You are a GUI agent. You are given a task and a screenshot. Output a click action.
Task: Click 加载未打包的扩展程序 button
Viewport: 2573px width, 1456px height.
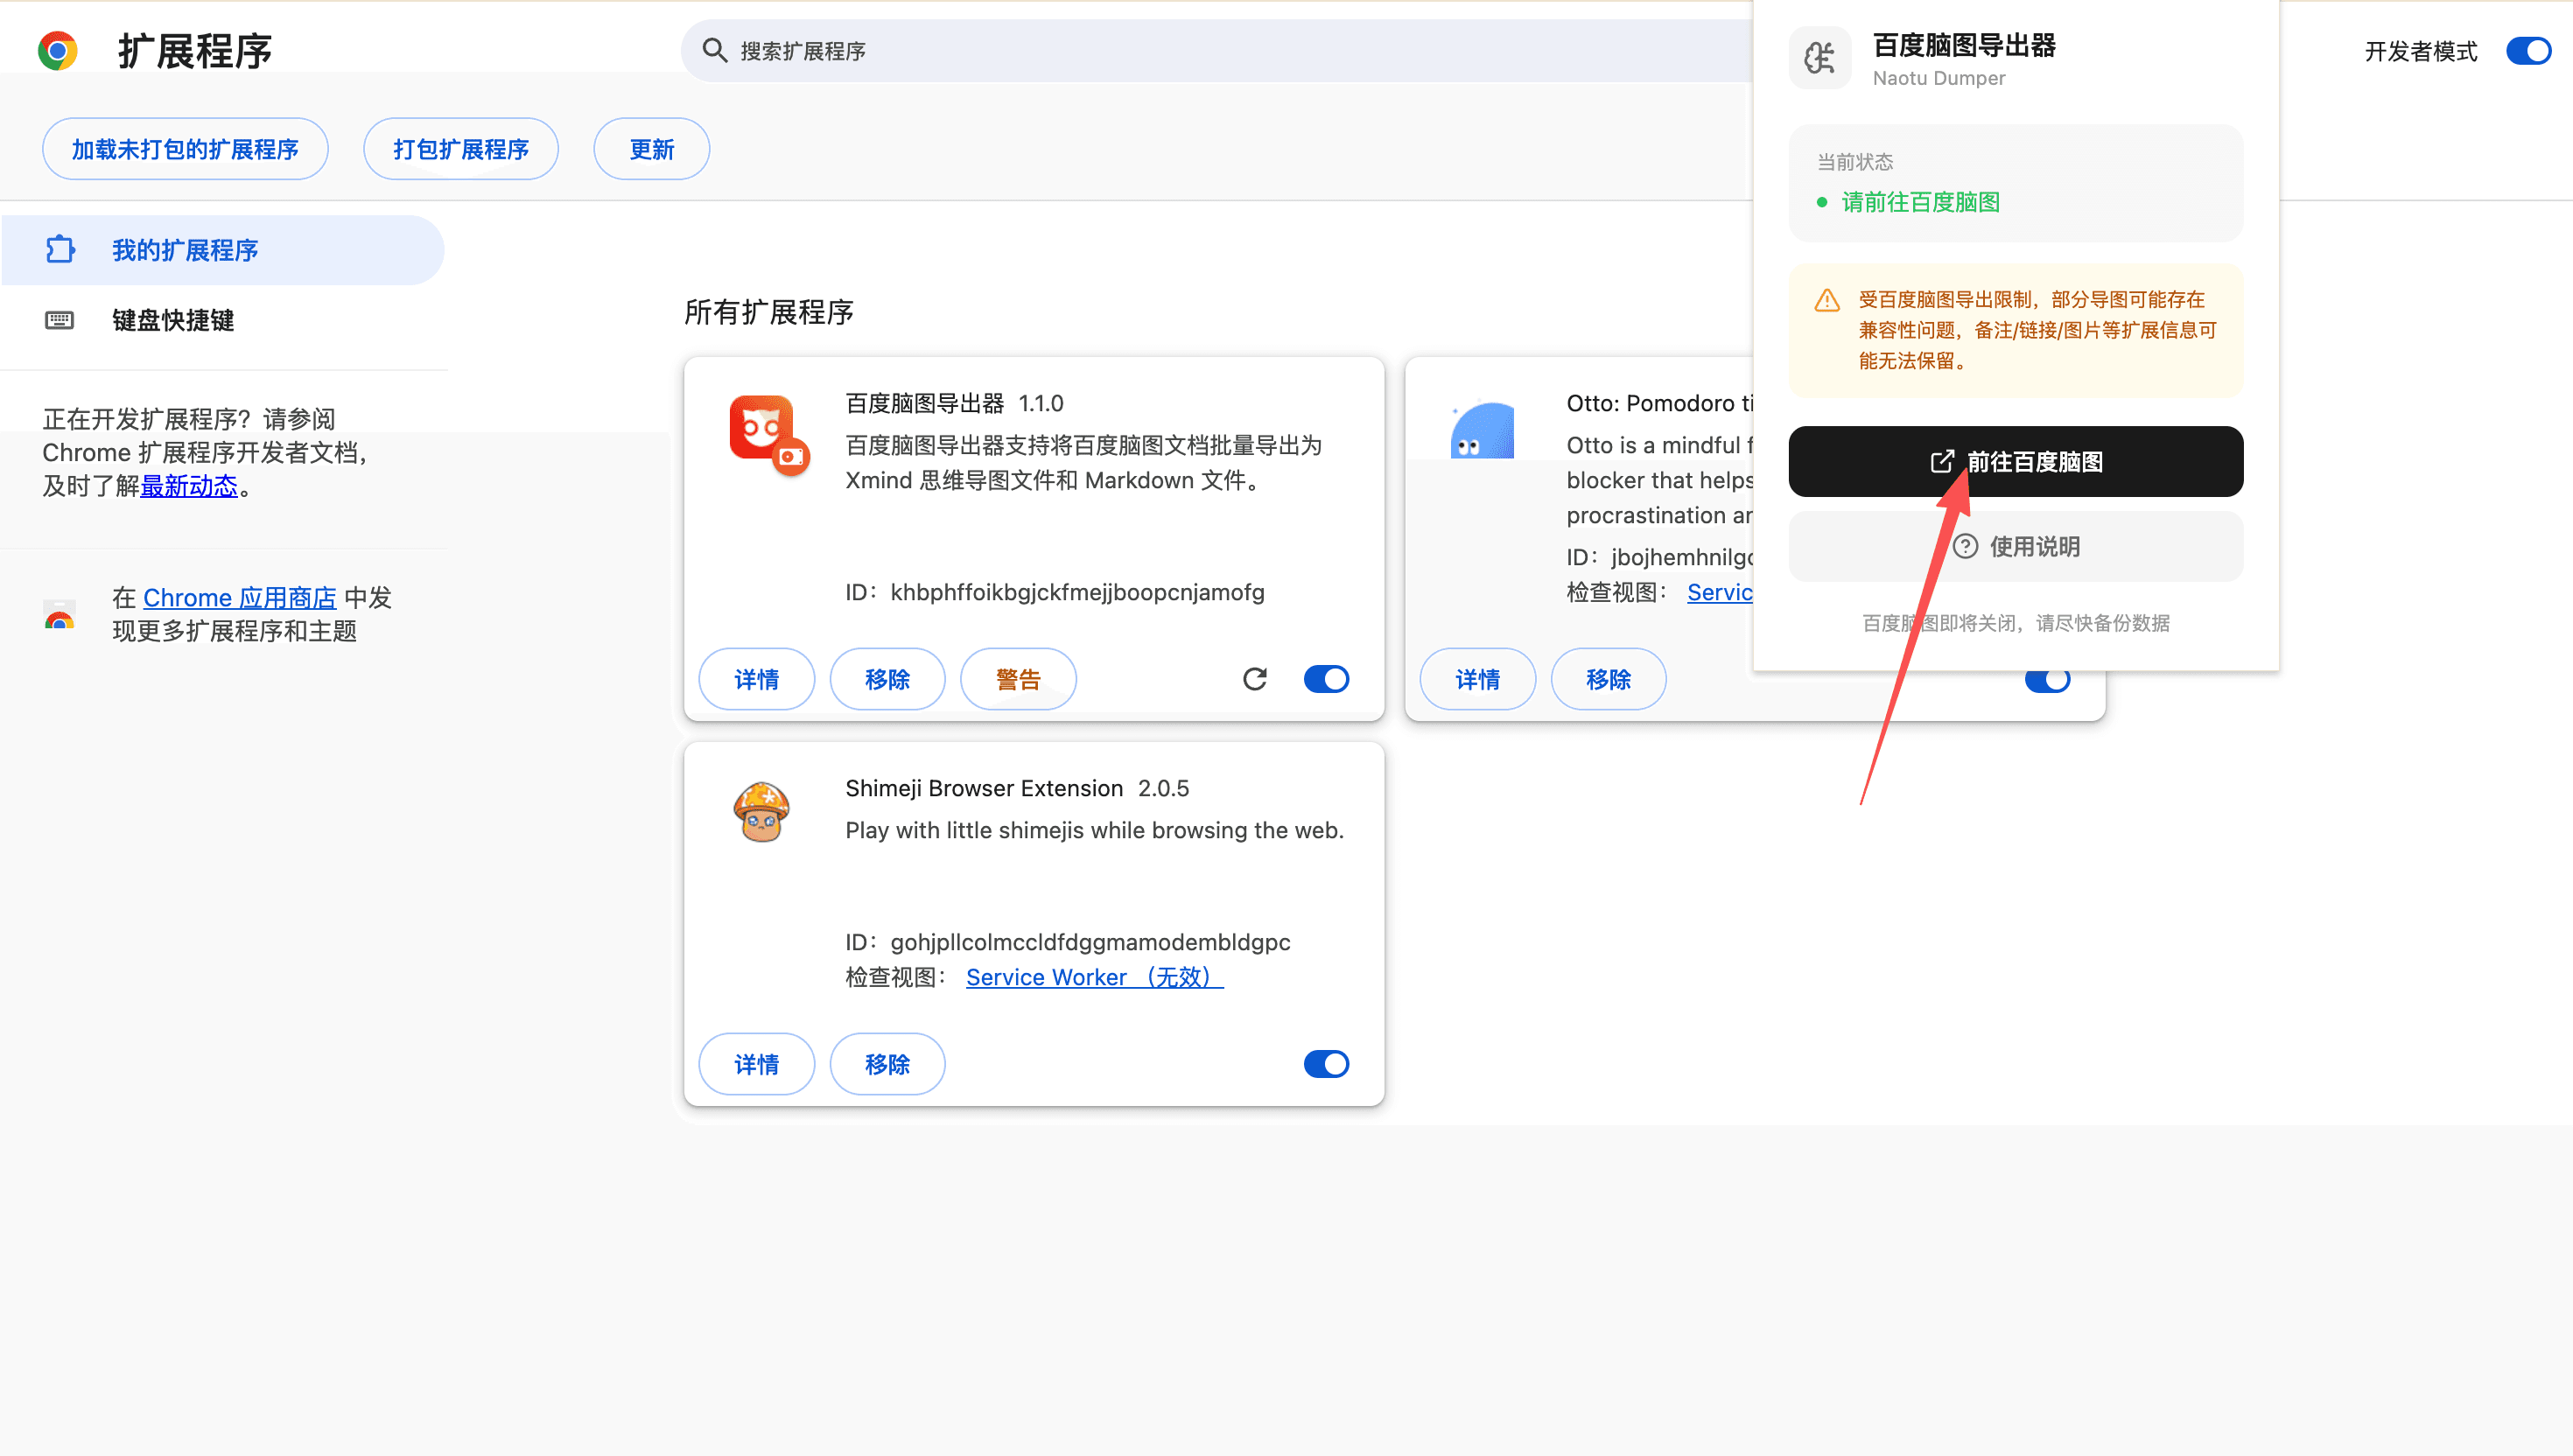[185, 149]
